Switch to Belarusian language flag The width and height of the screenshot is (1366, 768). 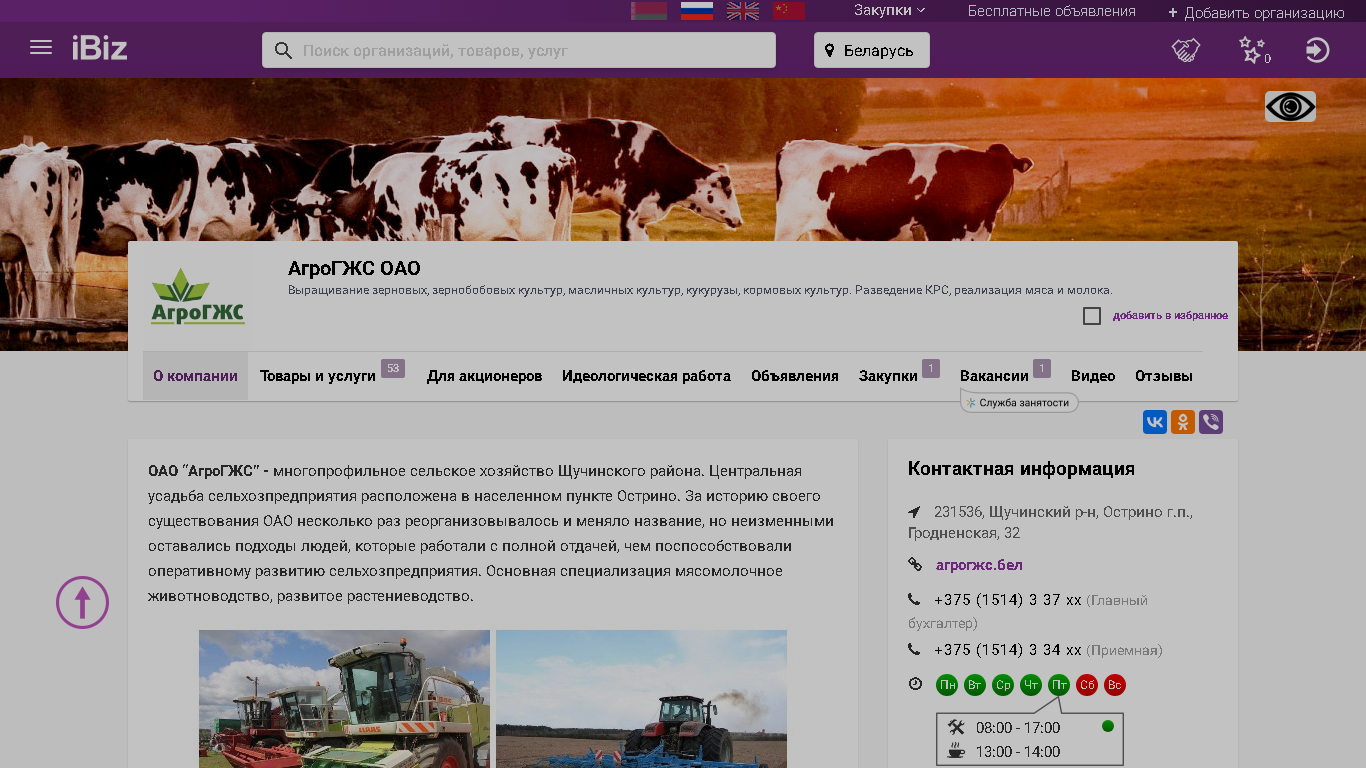coord(649,11)
